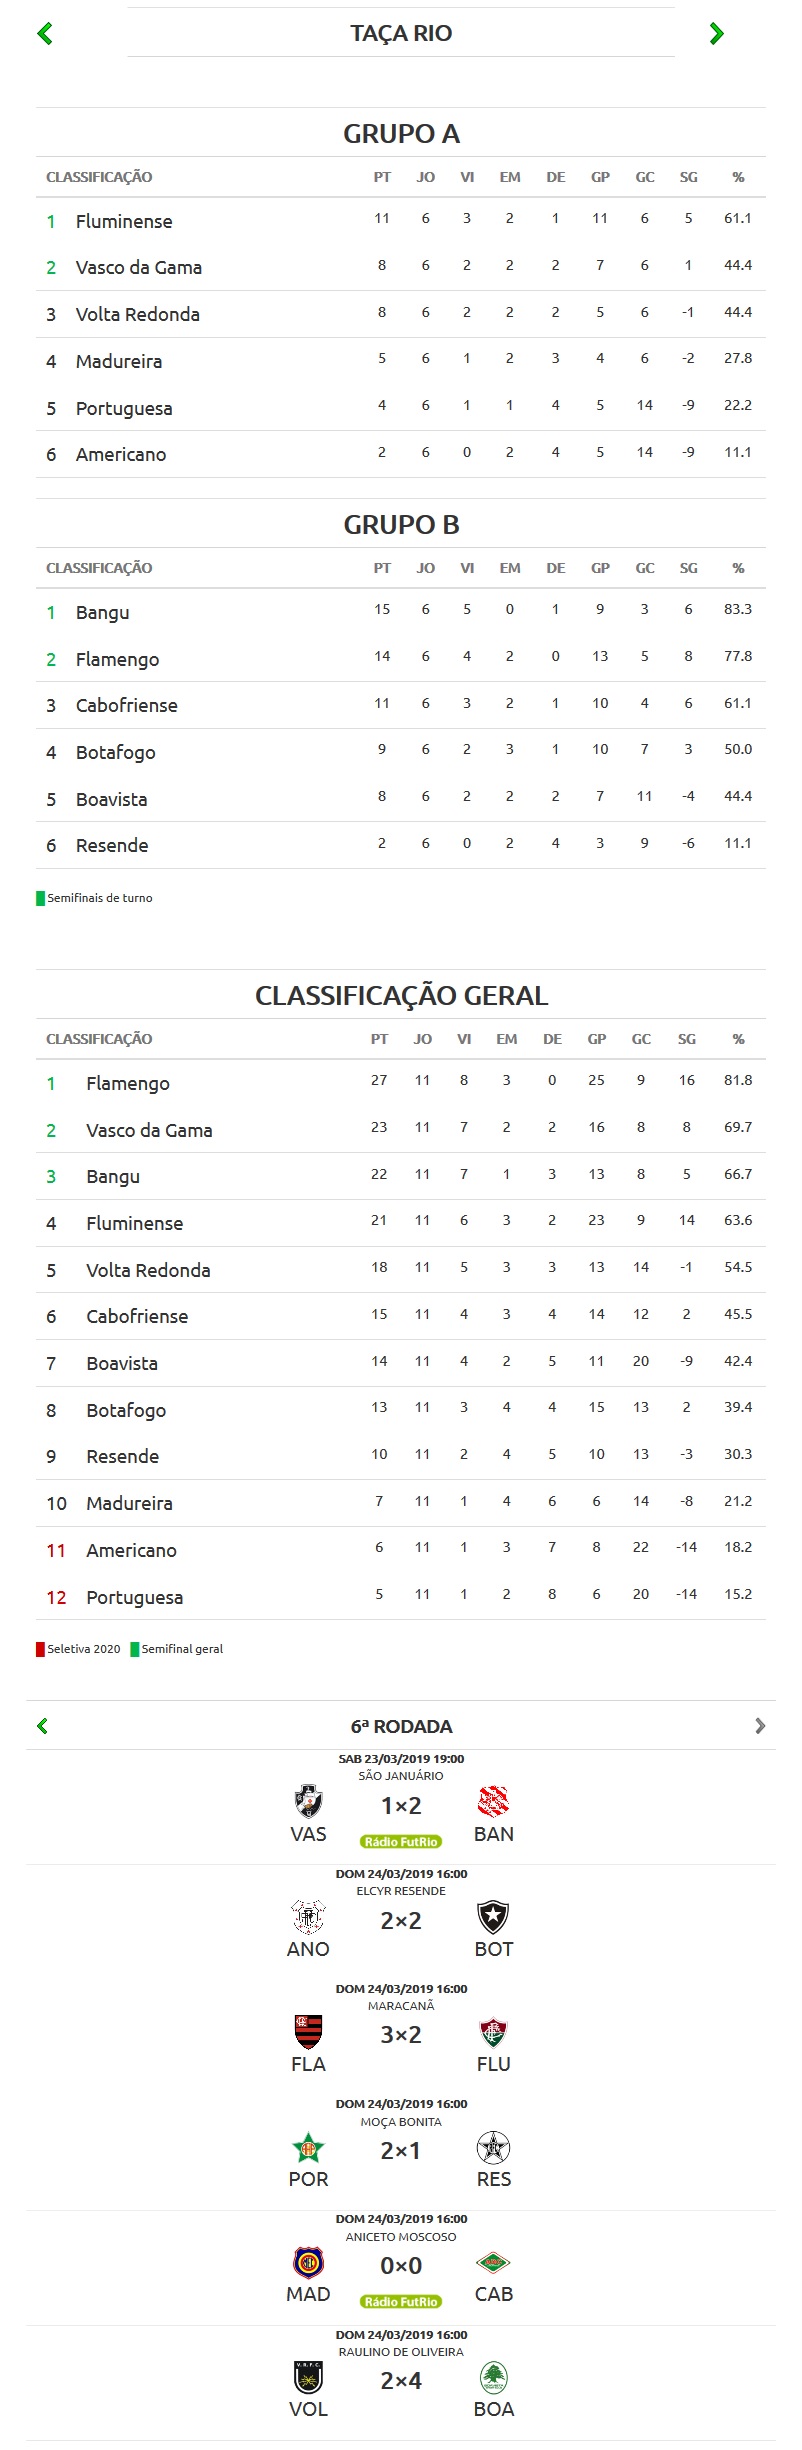
Task: Click Flamengo in the Classificação Geral table
Action: click(128, 1083)
